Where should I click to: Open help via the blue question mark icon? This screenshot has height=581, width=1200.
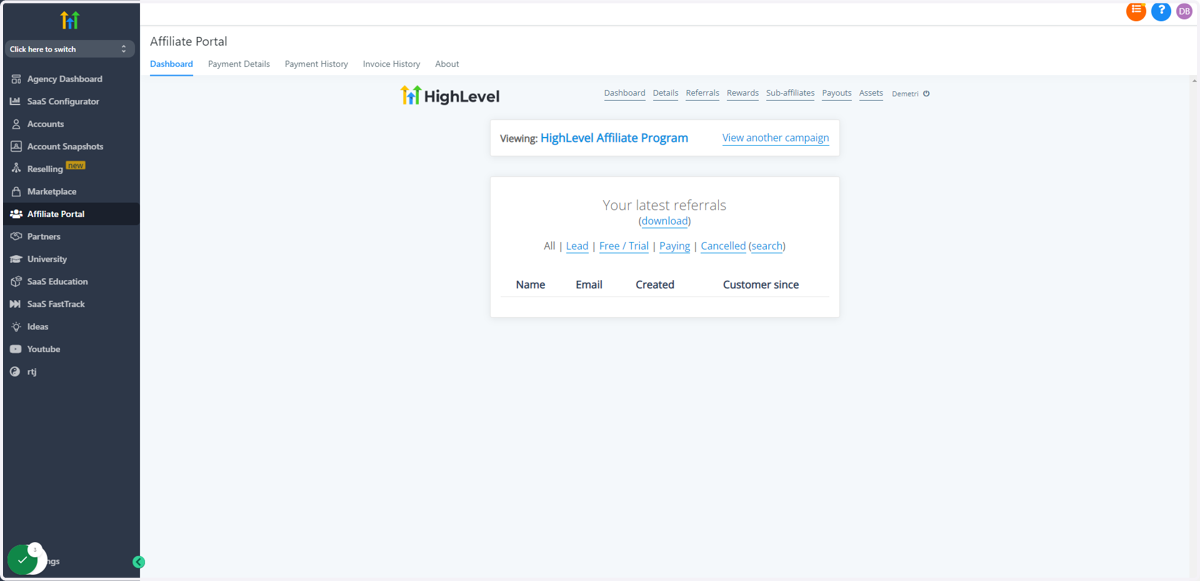(1161, 11)
